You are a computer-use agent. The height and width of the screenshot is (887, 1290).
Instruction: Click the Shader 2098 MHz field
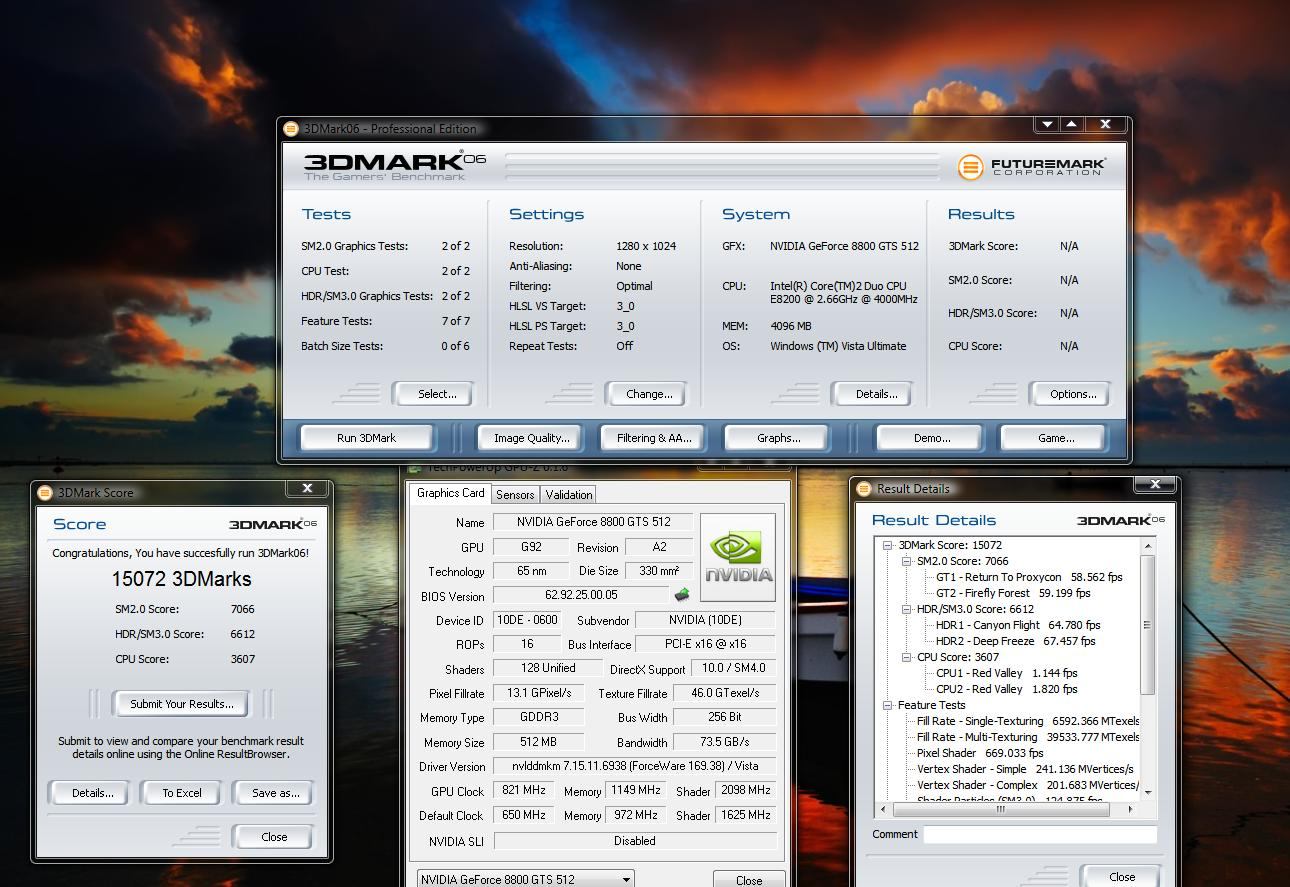click(745, 790)
